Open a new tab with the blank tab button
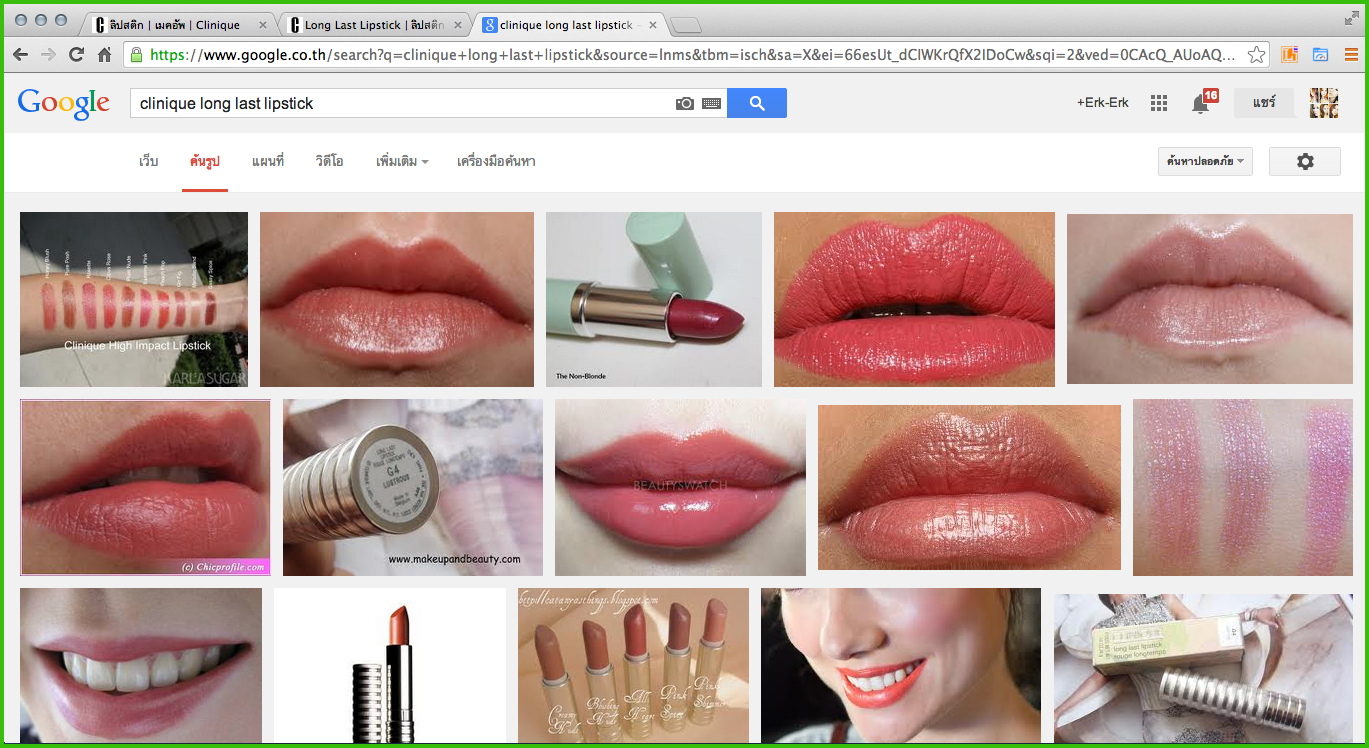The height and width of the screenshot is (748, 1369). click(x=685, y=25)
